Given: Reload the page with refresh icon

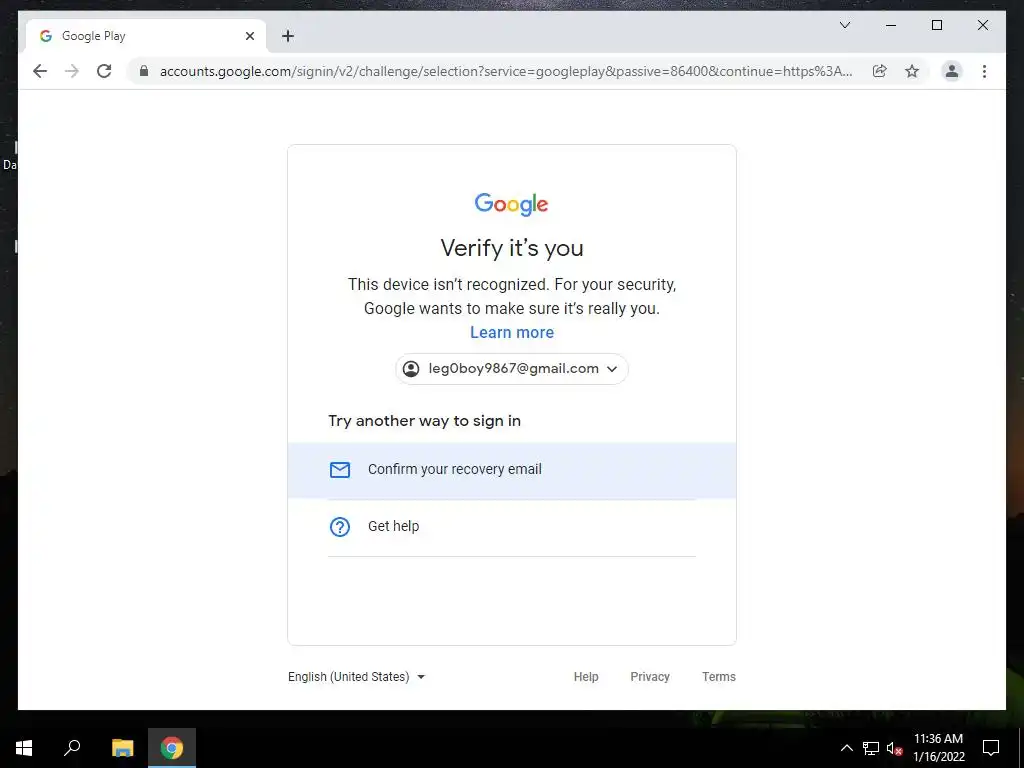Looking at the screenshot, I should point(104,71).
